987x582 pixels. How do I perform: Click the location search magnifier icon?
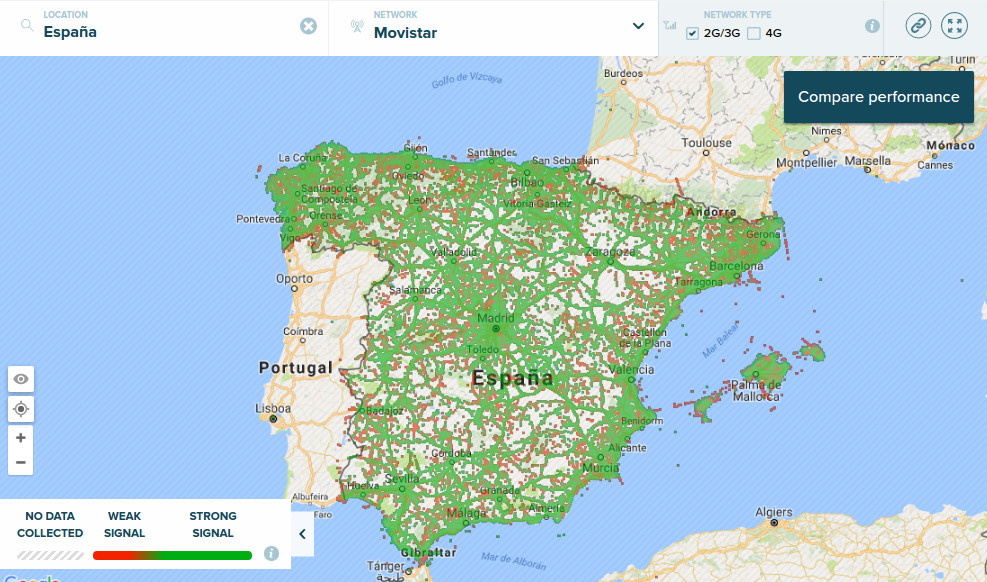tap(27, 25)
